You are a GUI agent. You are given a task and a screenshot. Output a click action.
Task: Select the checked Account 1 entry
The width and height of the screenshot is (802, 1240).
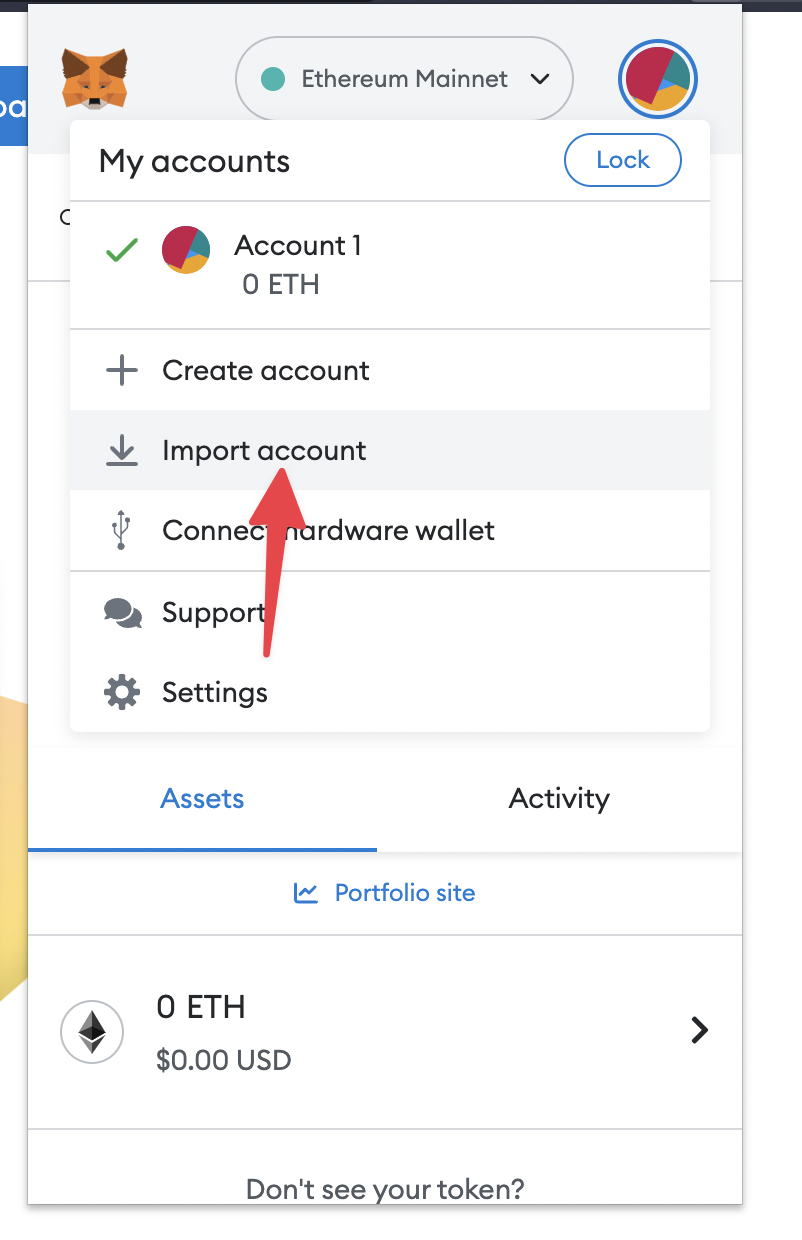tap(390, 265)
